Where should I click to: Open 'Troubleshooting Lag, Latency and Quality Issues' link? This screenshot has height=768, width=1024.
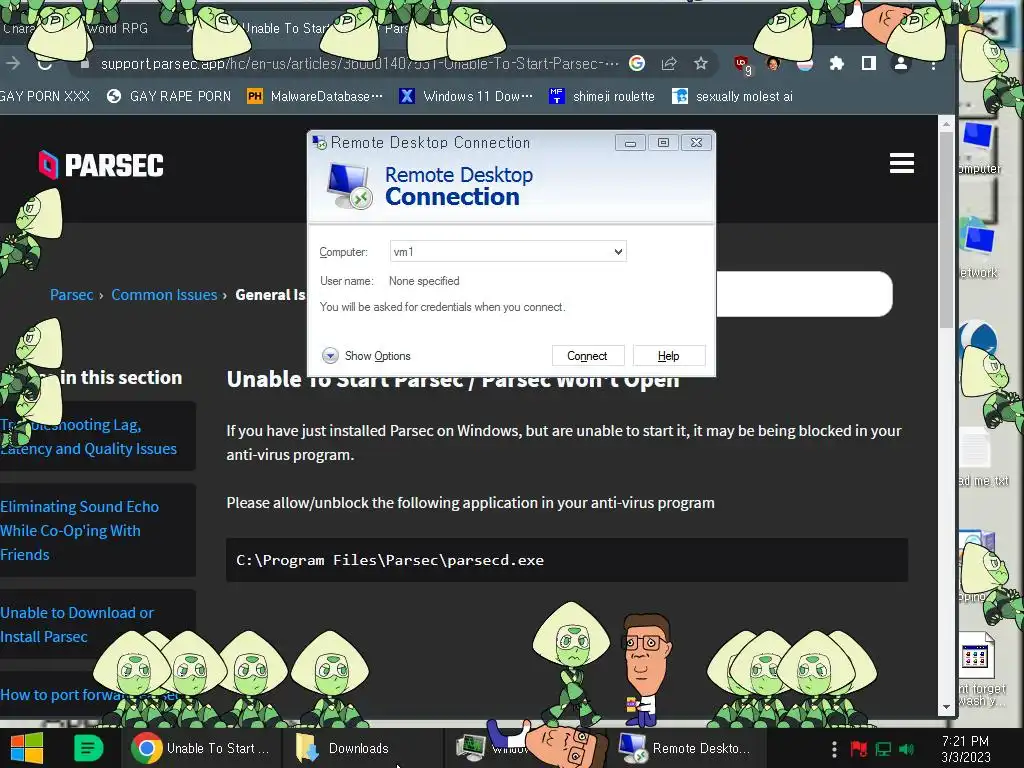89,436
